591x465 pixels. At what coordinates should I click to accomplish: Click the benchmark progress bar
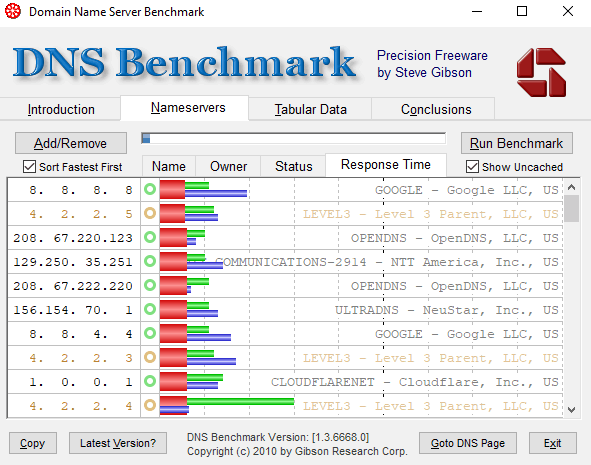tap(293, 138)
